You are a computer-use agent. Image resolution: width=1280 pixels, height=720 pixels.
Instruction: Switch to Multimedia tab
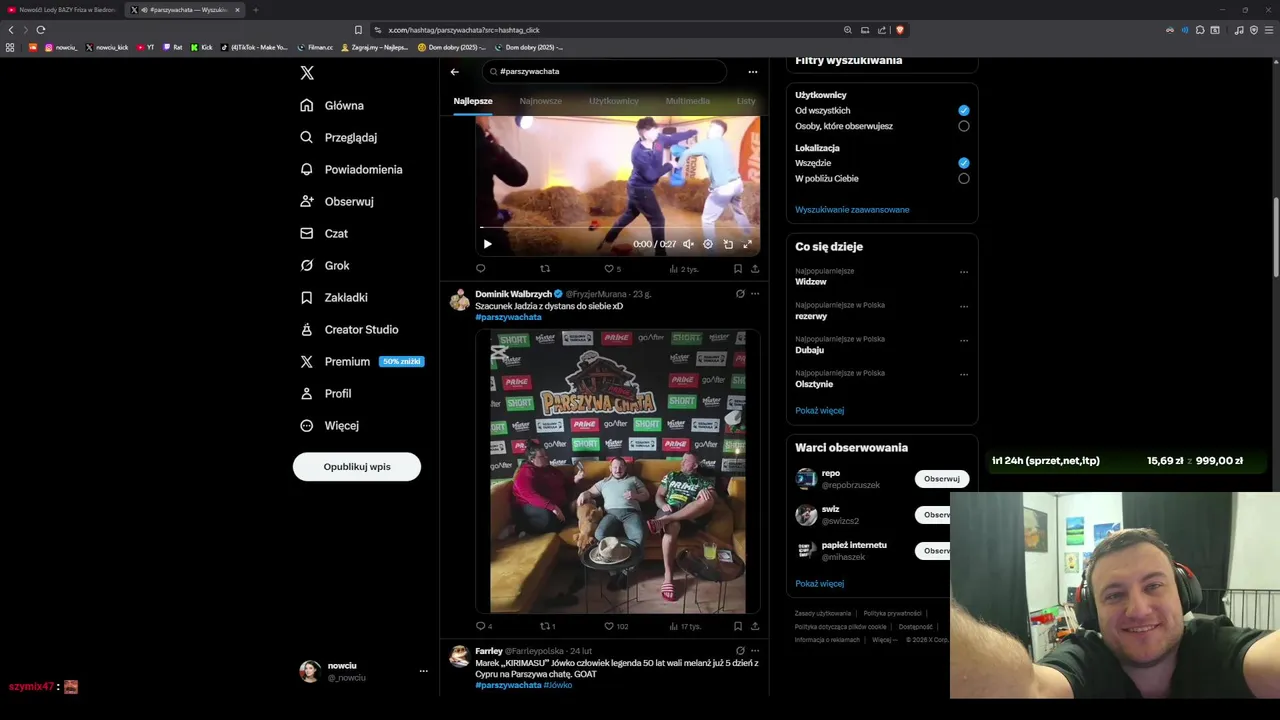[688, 101]
